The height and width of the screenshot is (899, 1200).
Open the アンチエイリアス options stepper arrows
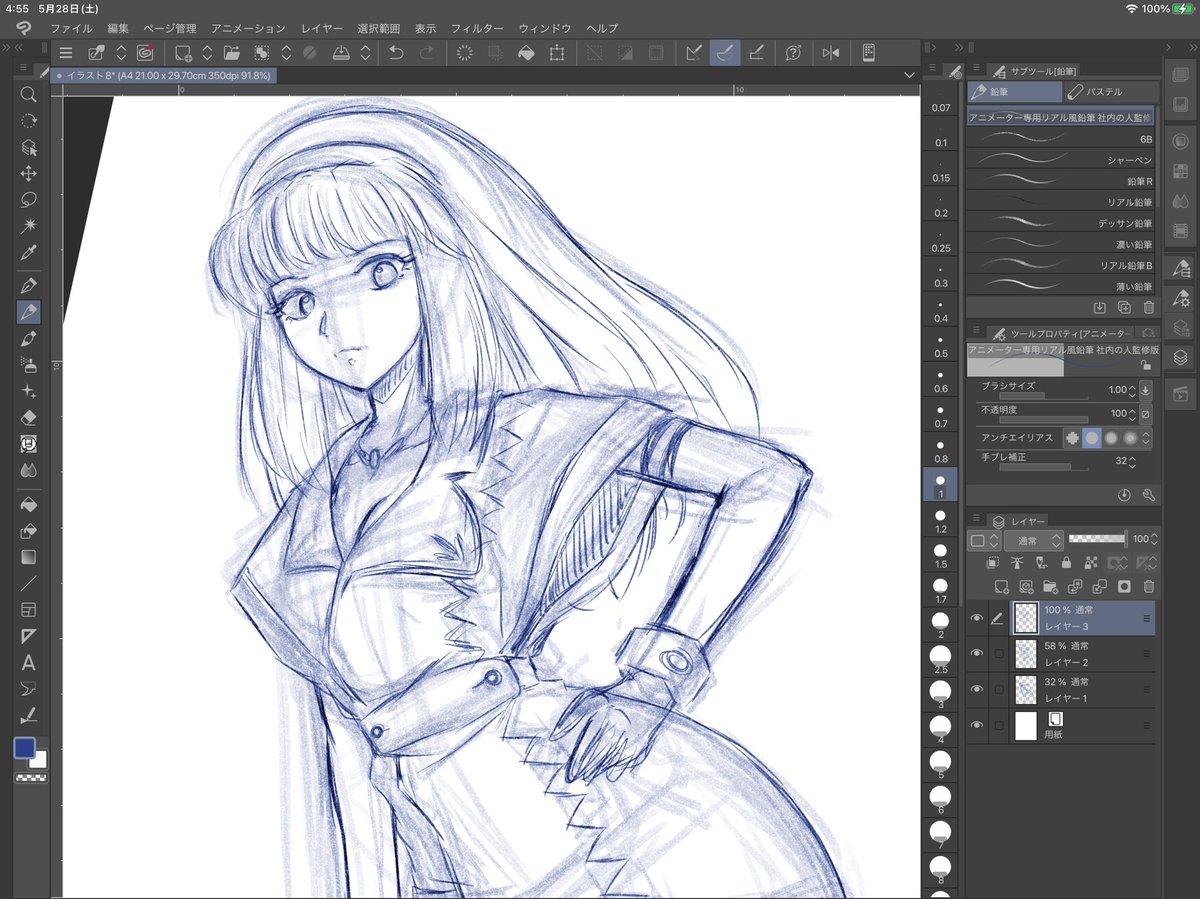pos(1147,438)
